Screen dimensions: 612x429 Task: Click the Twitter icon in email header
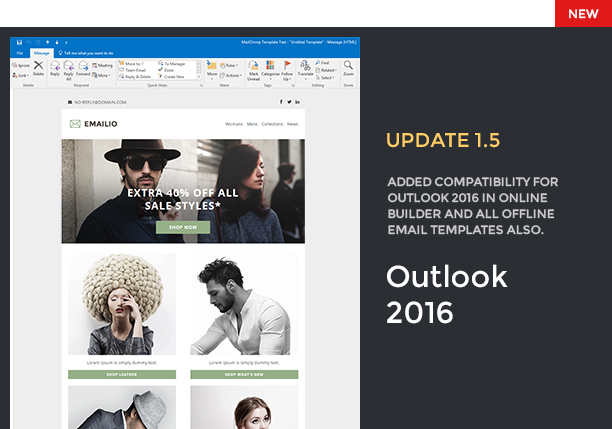tap(289, 102)
